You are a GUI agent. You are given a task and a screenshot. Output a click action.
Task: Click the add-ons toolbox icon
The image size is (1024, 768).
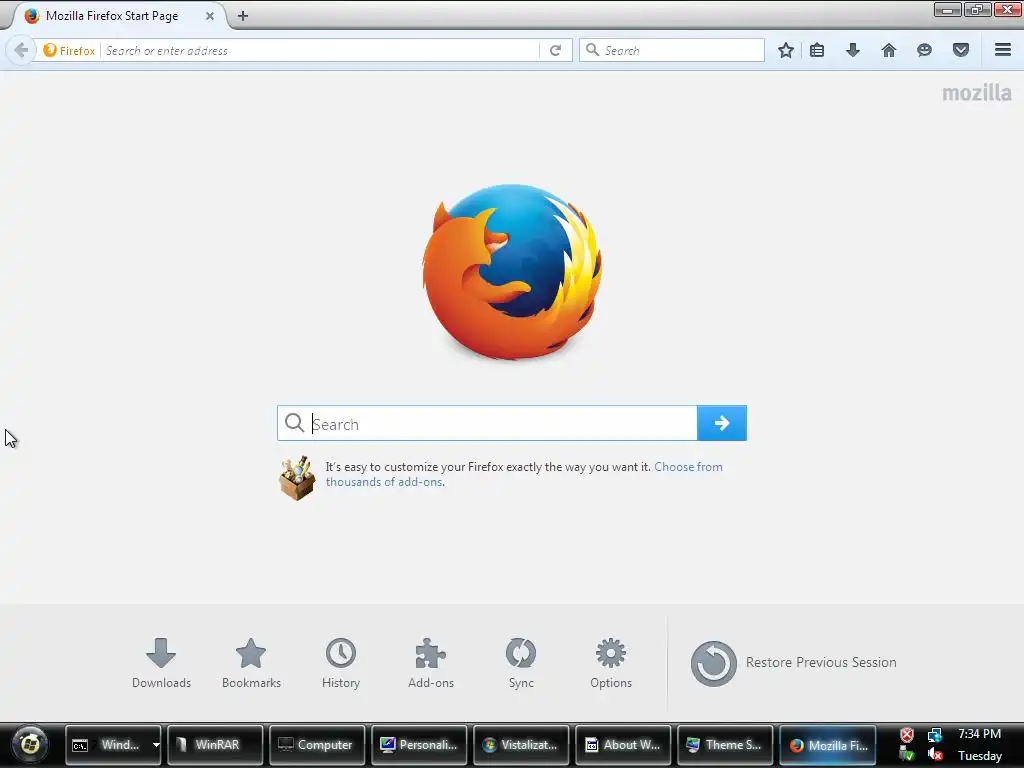click(297, 478)
